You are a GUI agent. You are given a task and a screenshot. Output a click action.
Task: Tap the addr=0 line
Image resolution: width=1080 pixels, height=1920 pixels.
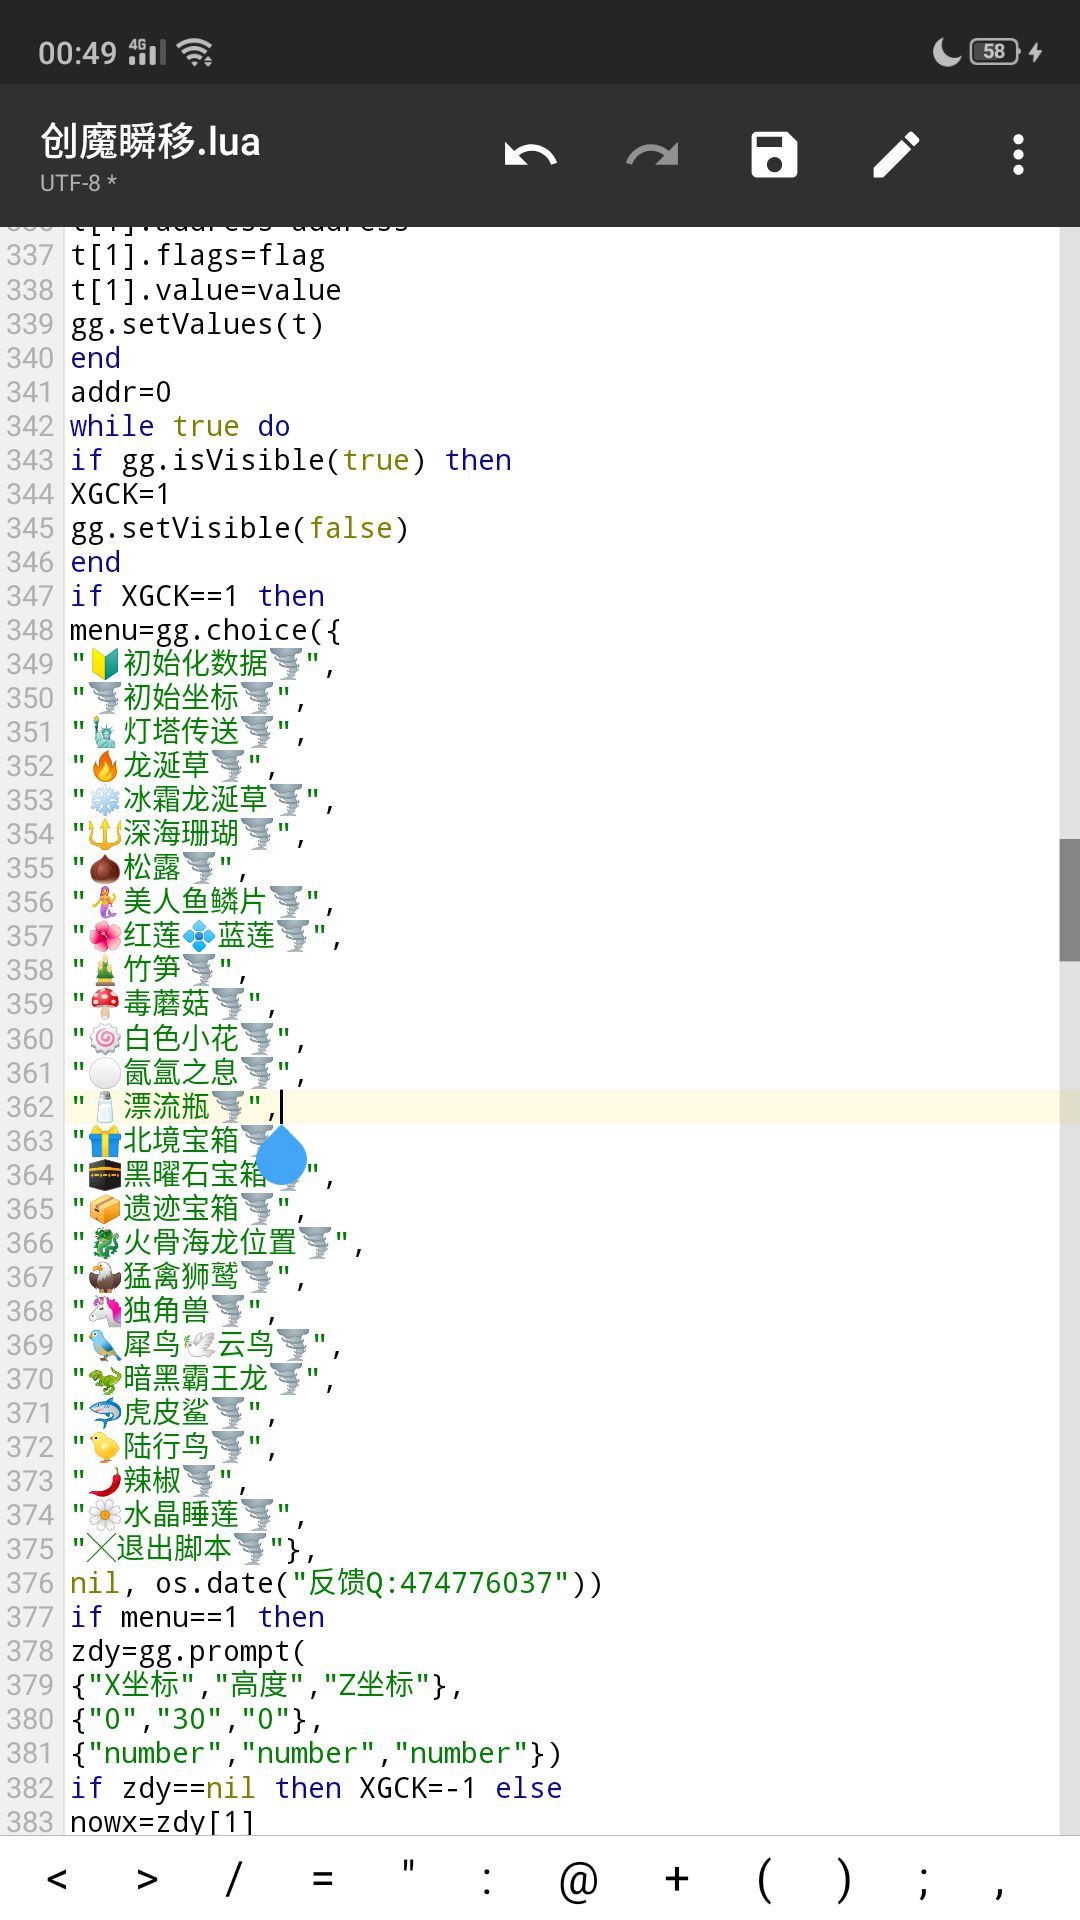120,392
